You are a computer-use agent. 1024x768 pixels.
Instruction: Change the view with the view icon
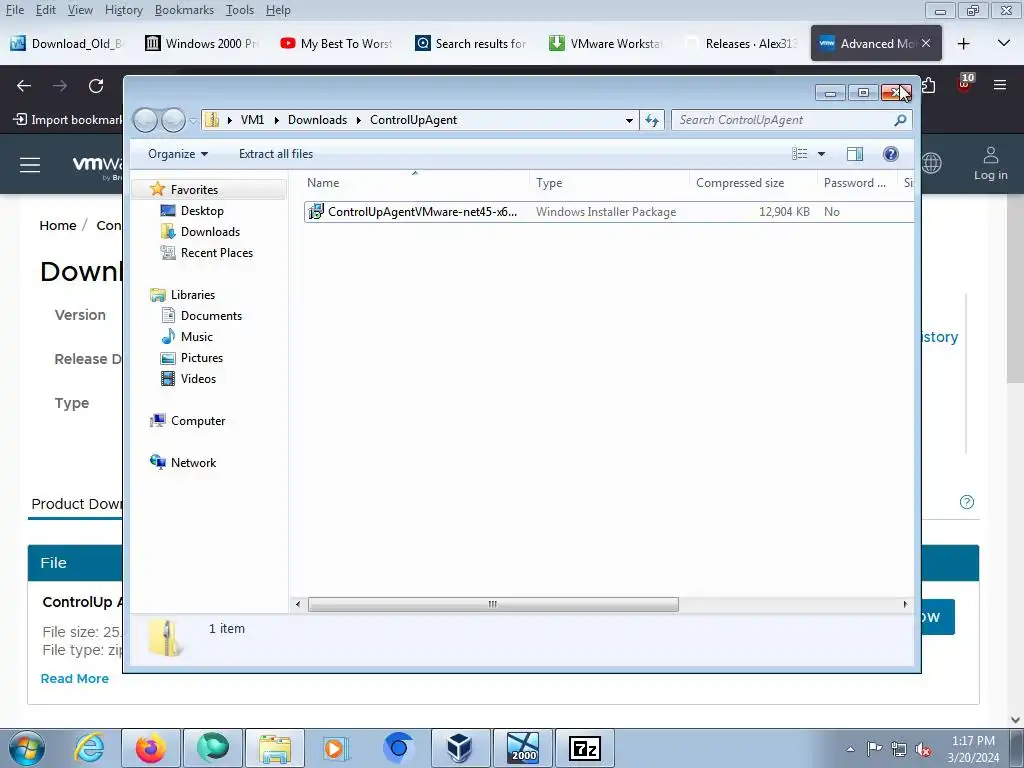(799, 154)
